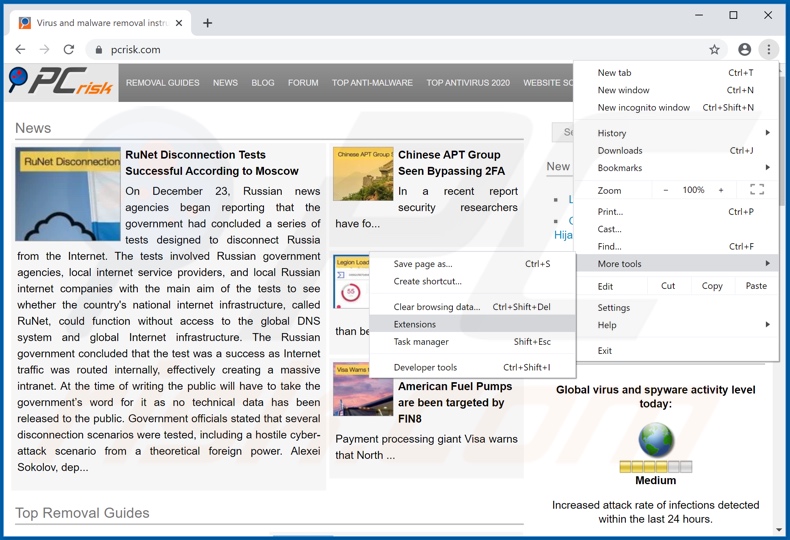This screenshot has width=790, height=540.
Task: Click the fullscreen icon in Zoom row
Action: click(757, 190)
